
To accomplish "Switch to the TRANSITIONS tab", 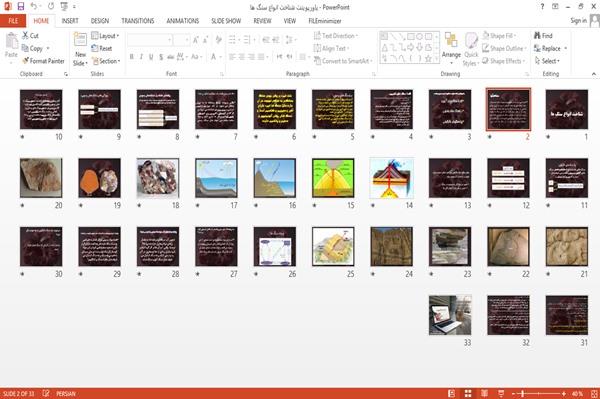I will click(x=138, y=21).
